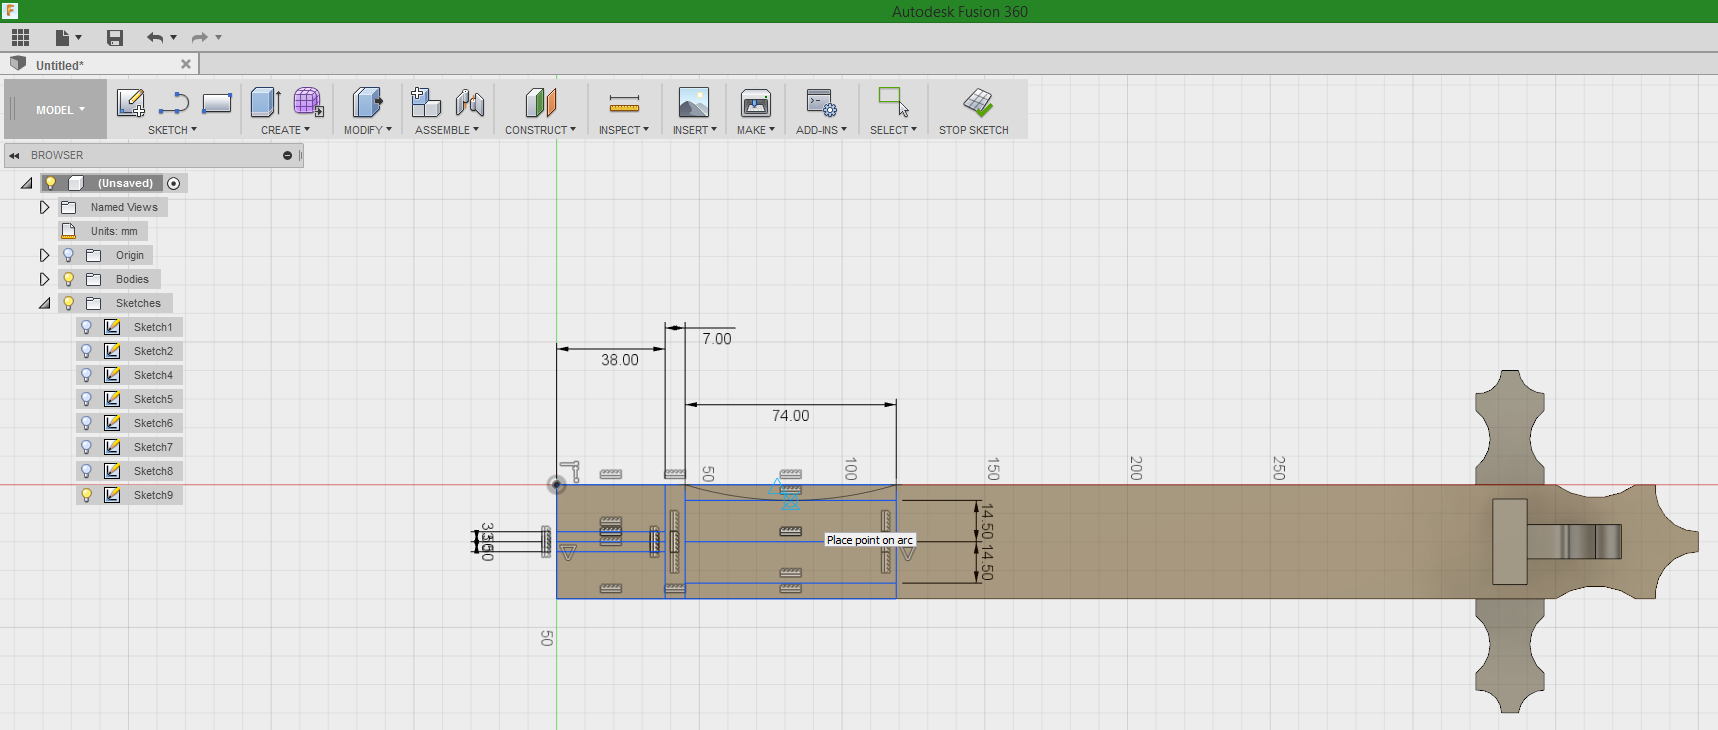
Task: Open the SELECT menu label
Action: click(x=893, y=130)
